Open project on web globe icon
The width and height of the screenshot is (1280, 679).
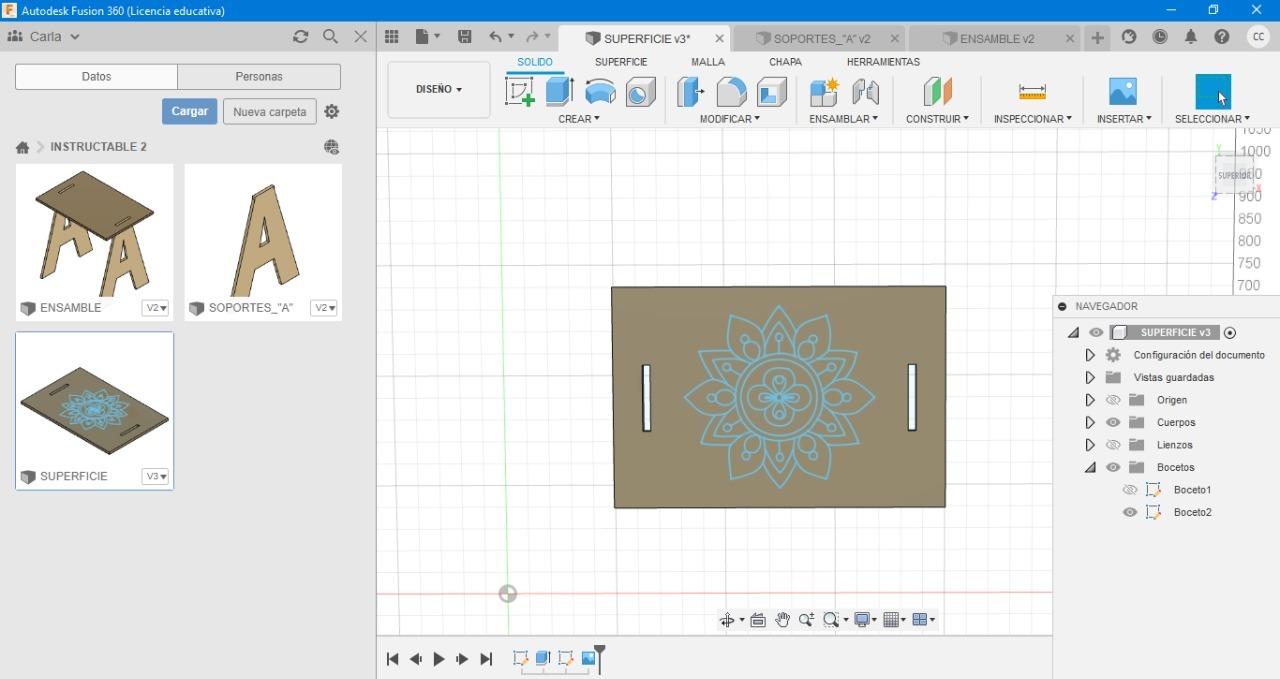coord(332,147)
